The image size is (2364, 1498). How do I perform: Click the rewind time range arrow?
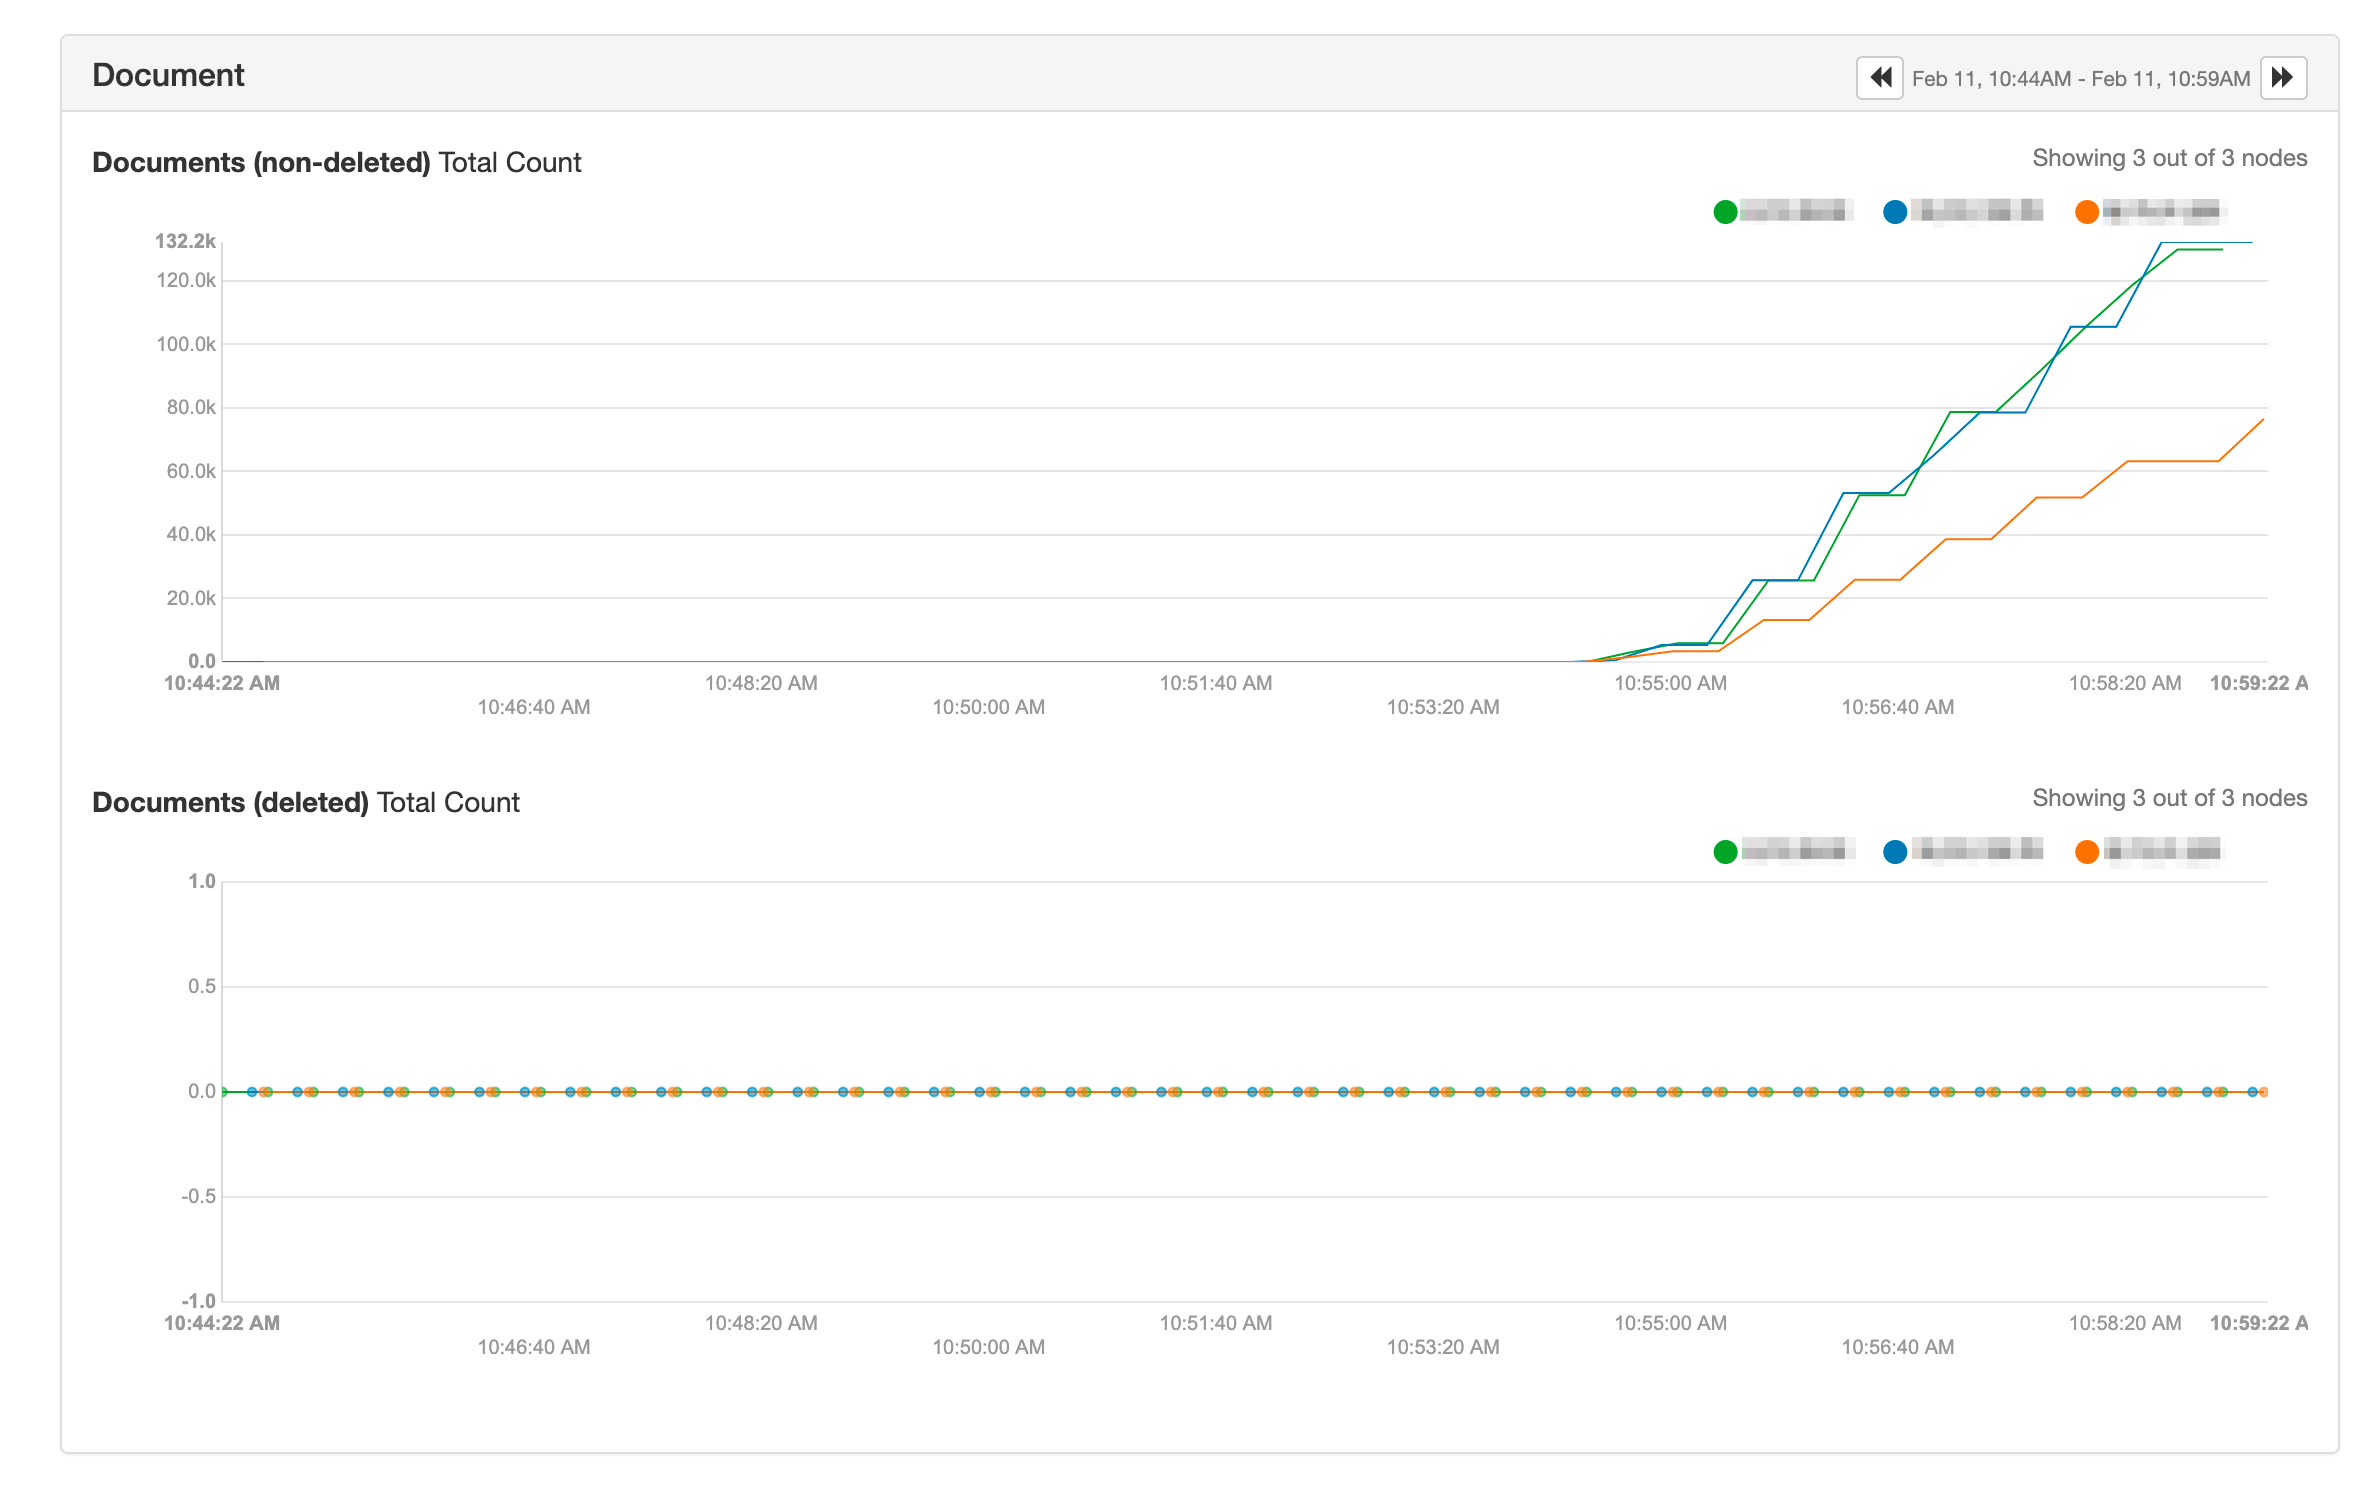(x=1879, y=78)
